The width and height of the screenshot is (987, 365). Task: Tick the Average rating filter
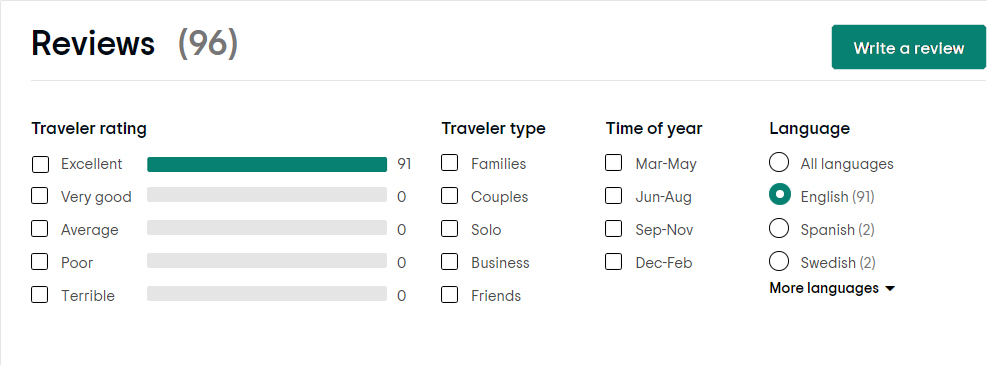point(40,228)
